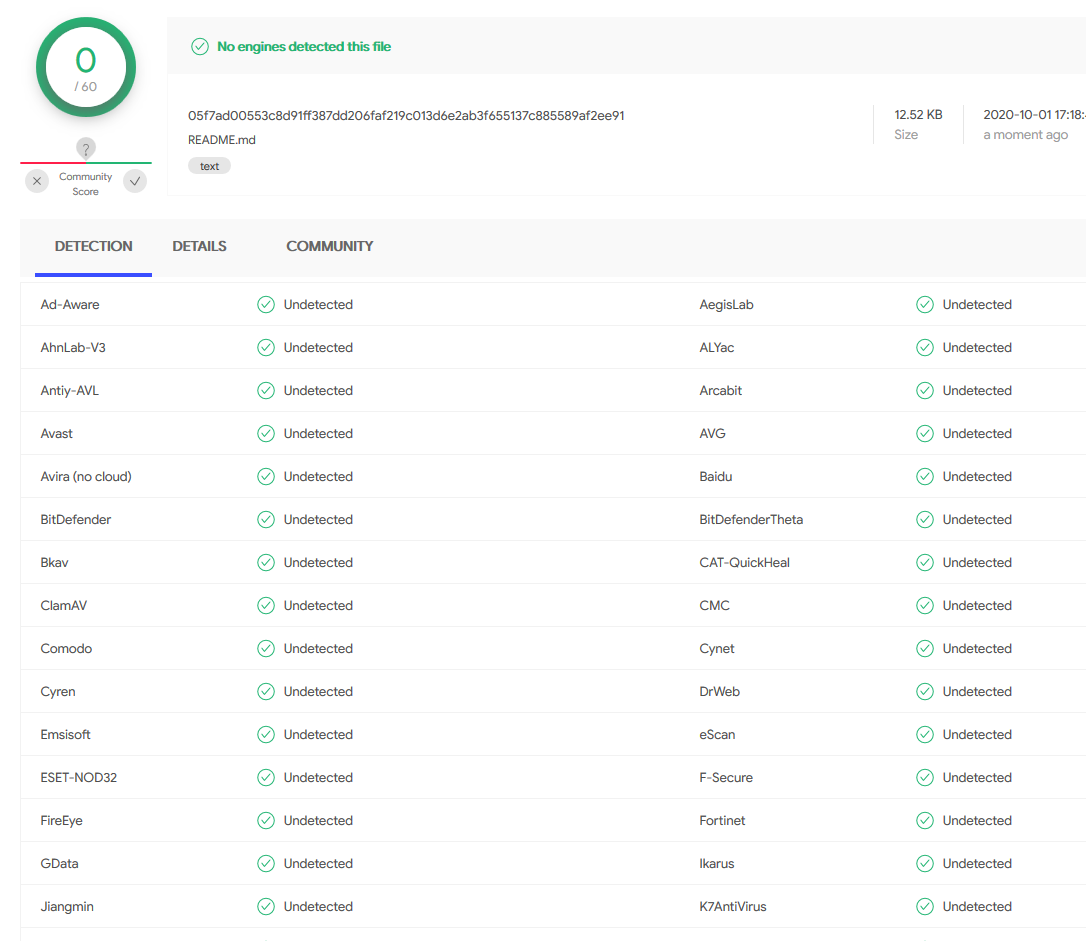Click the README.md file name
Viewport: 1086px width, 941px height.
coord(222,140)
